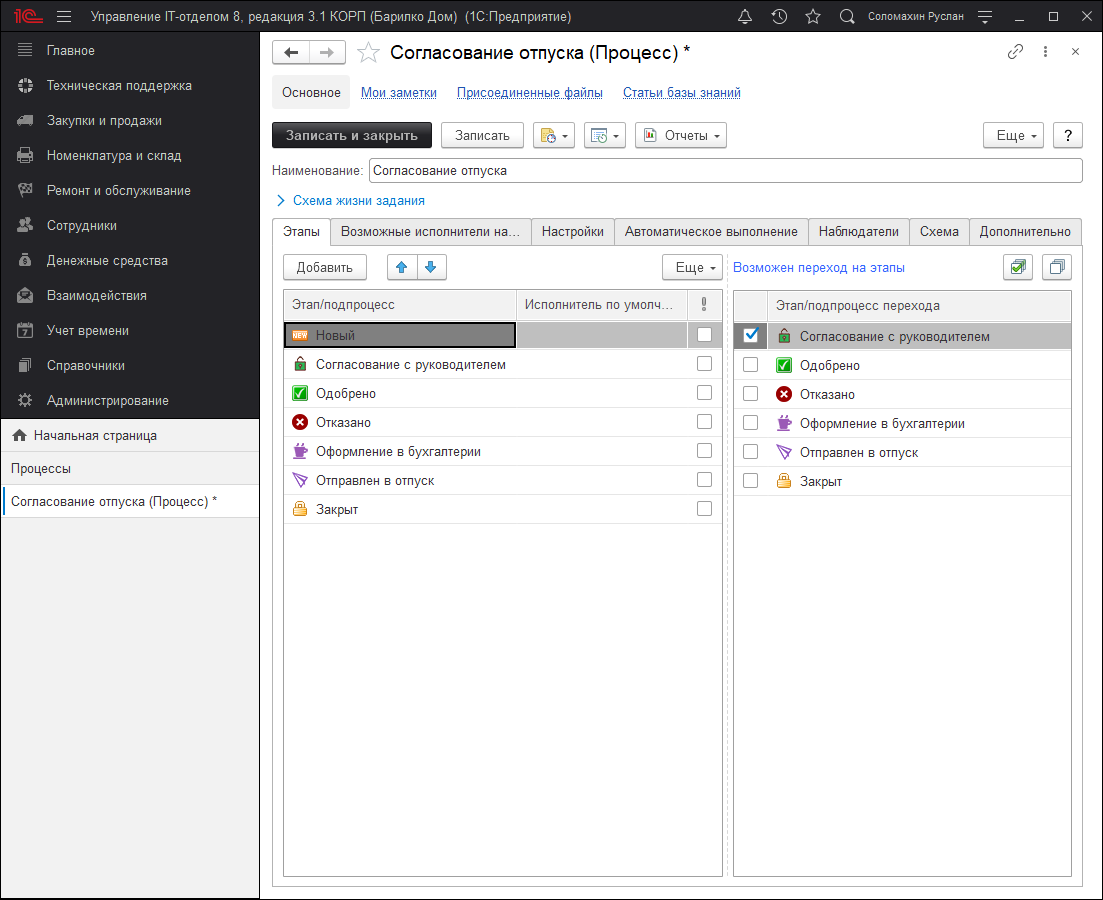
Task: Enable Одобрено transition checkbox in right list
Action: click(x=751, y=365)
